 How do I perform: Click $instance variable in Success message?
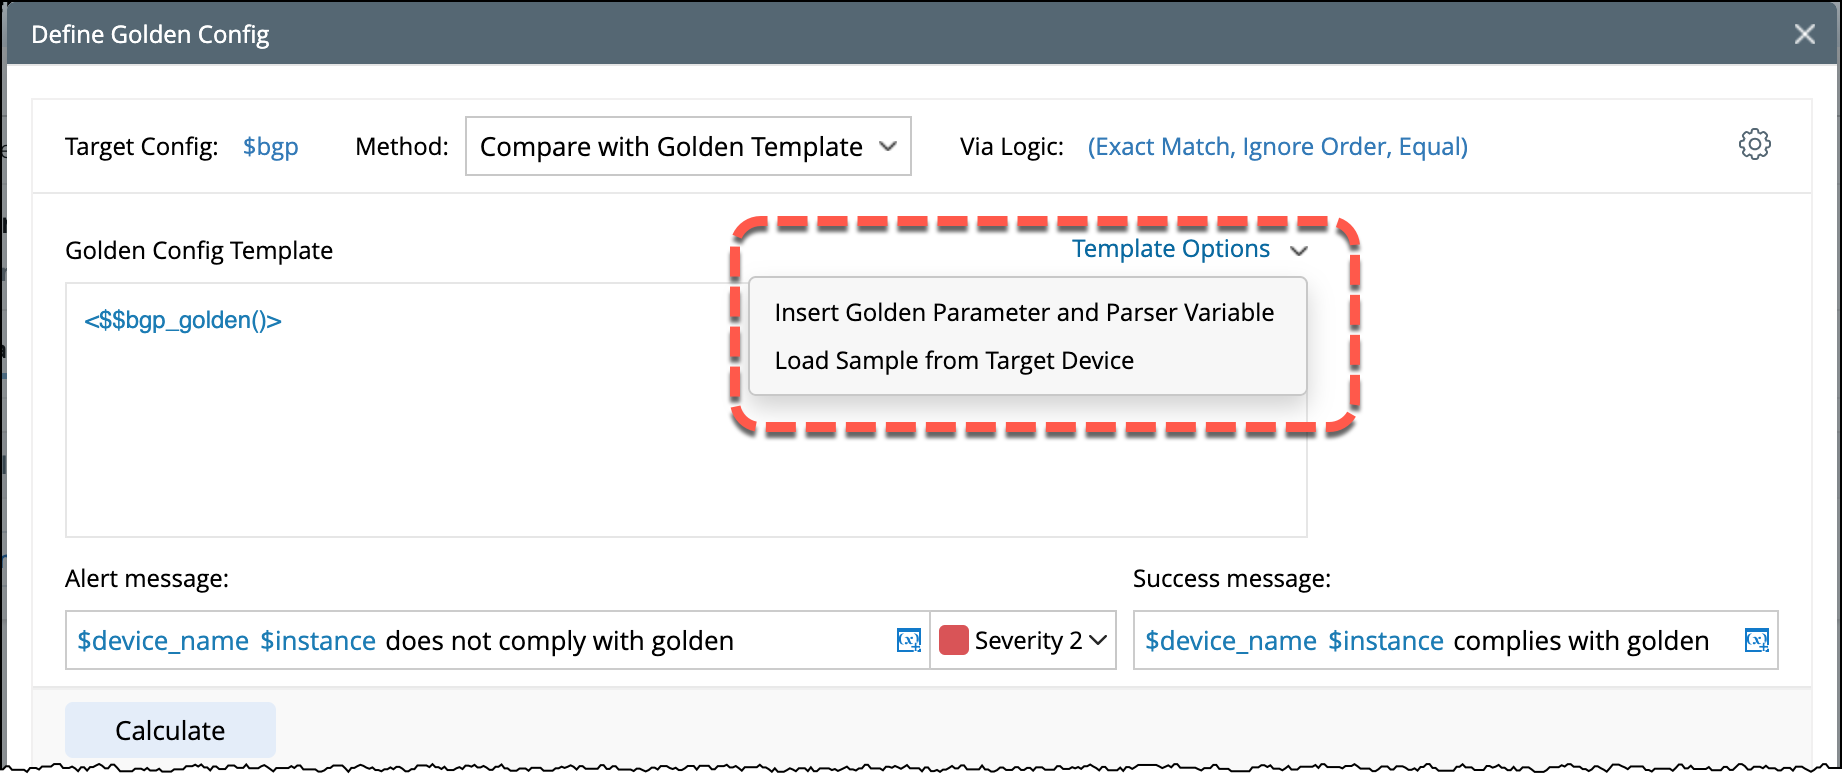click(1385, 641)
